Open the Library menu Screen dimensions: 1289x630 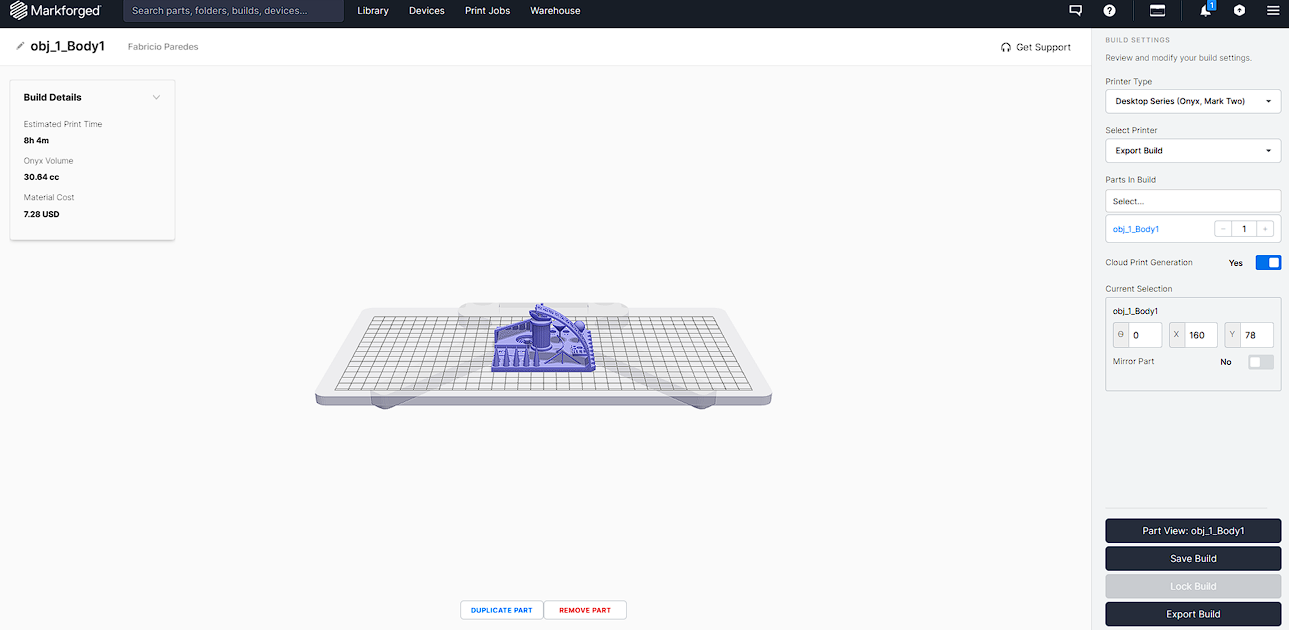point(373,11)
